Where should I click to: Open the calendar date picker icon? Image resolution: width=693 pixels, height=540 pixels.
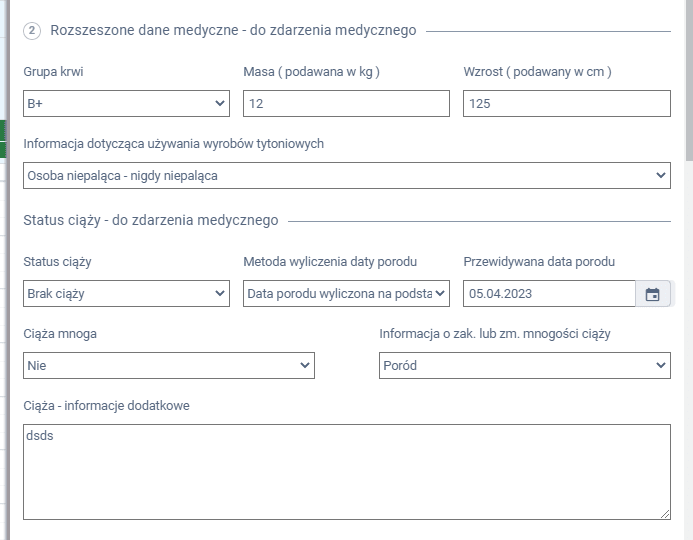tap(653, 294)
